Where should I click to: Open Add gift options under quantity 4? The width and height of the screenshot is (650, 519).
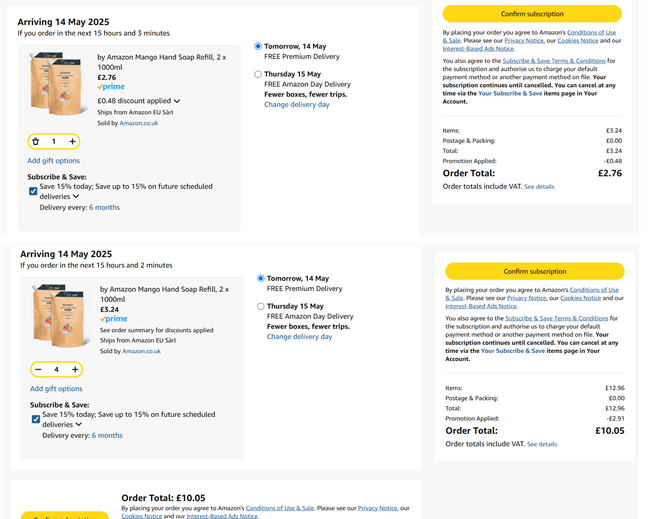(56, 388)
